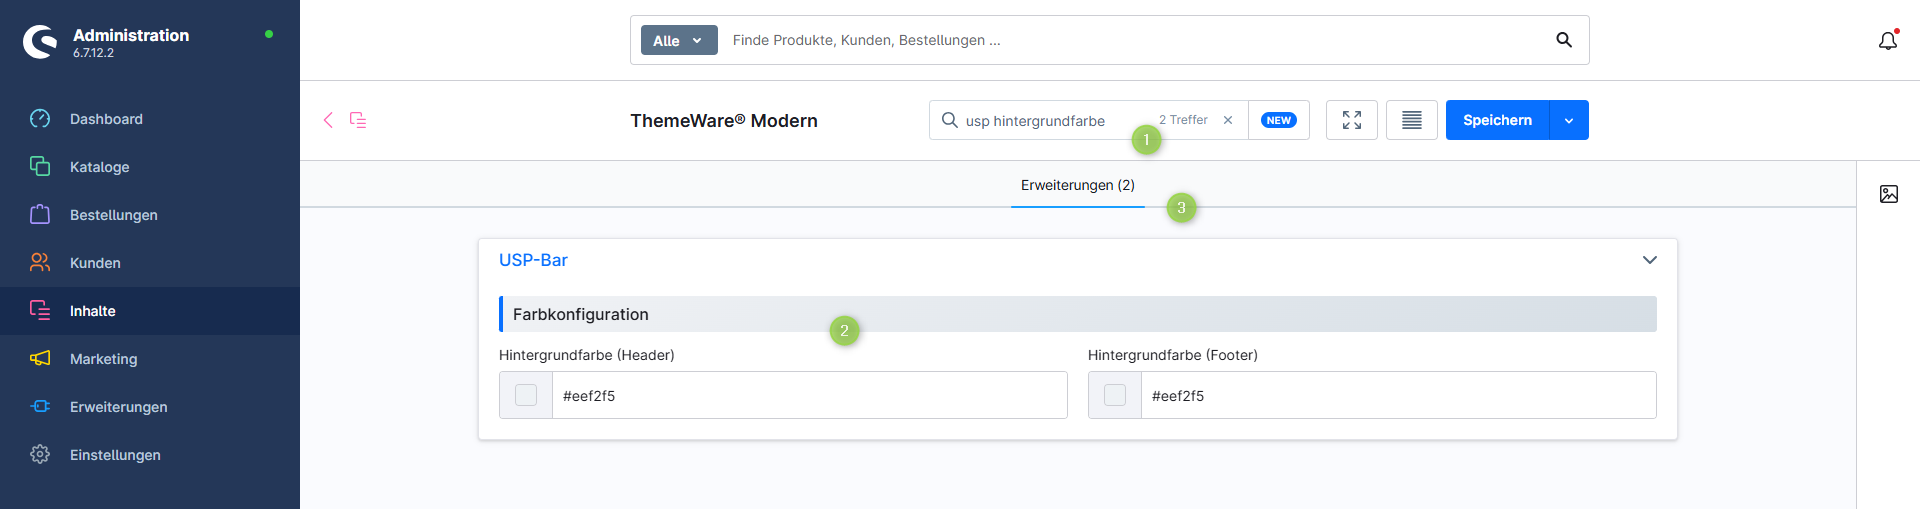Click the Einstellungen gear icon
The width and height of the screenshot is (1920, 509).
coord(40,454)
